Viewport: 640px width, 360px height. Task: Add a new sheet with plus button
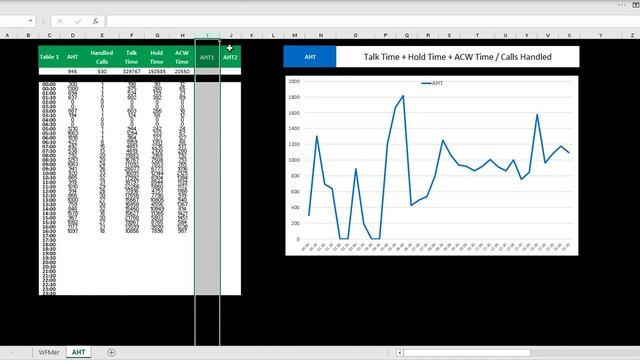pos(111,352)
